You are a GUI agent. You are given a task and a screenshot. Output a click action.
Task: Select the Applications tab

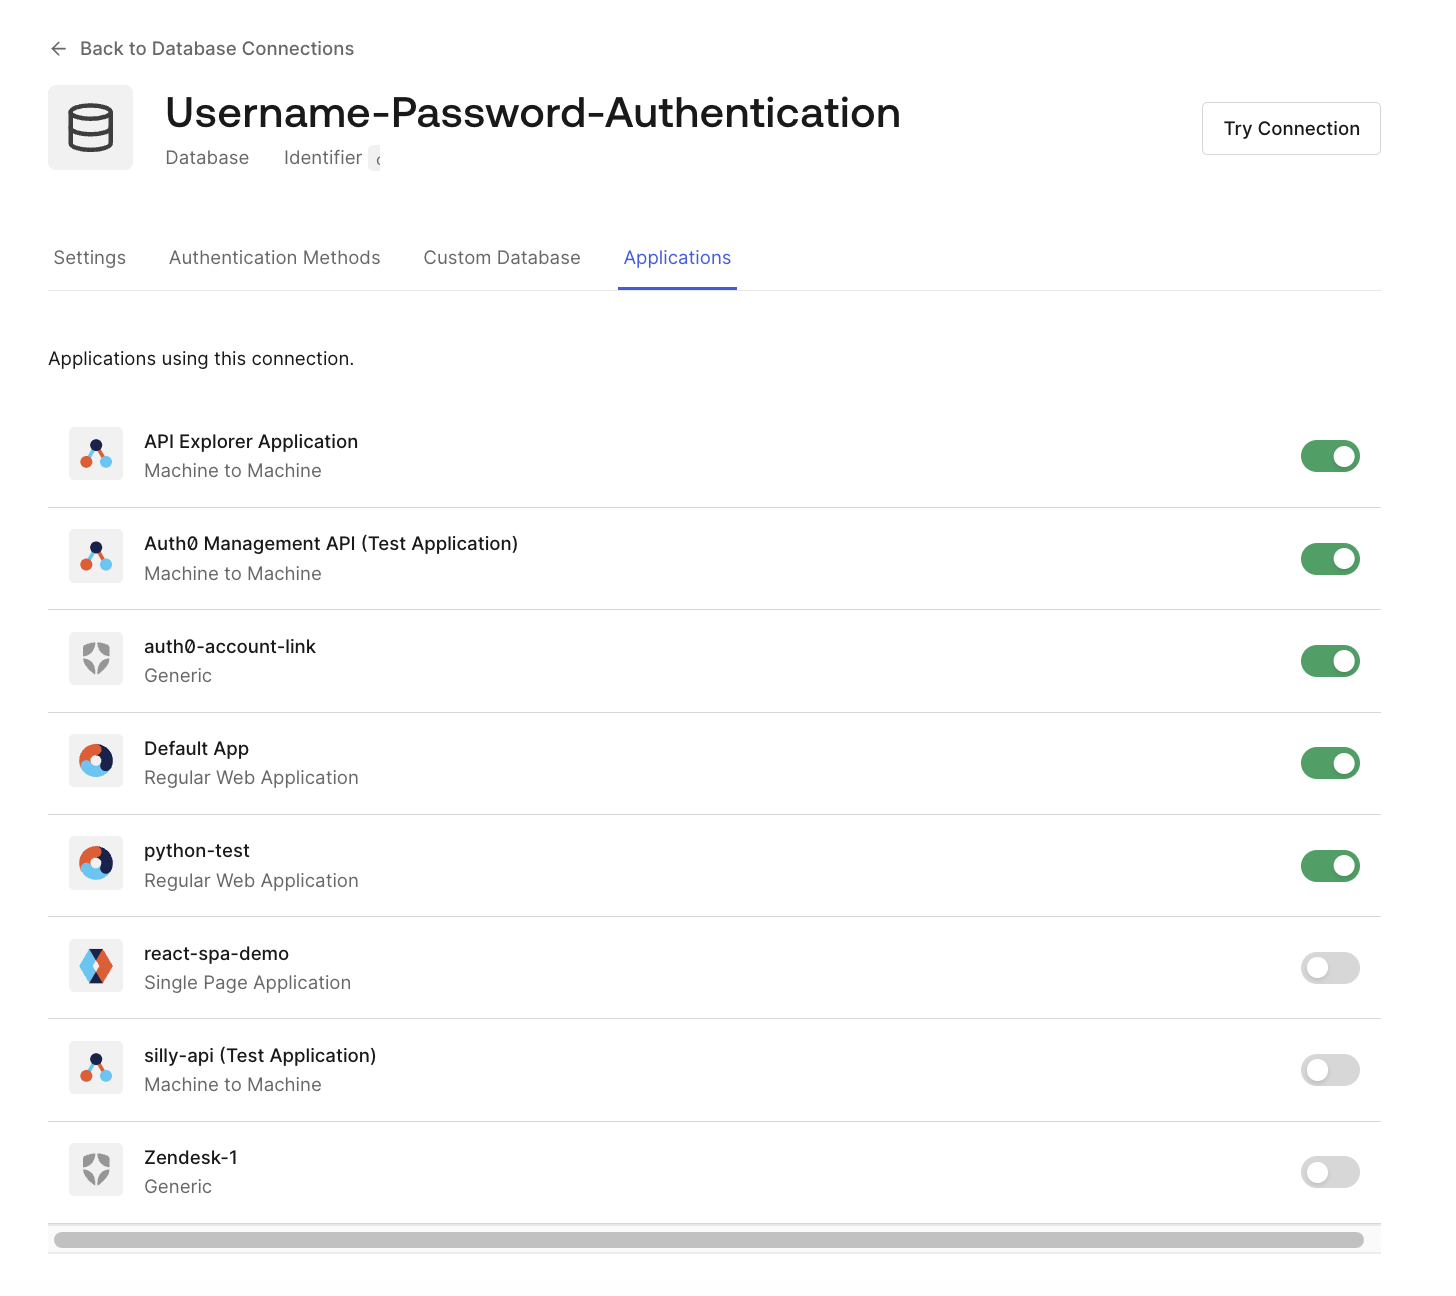(x=677, y=258)
